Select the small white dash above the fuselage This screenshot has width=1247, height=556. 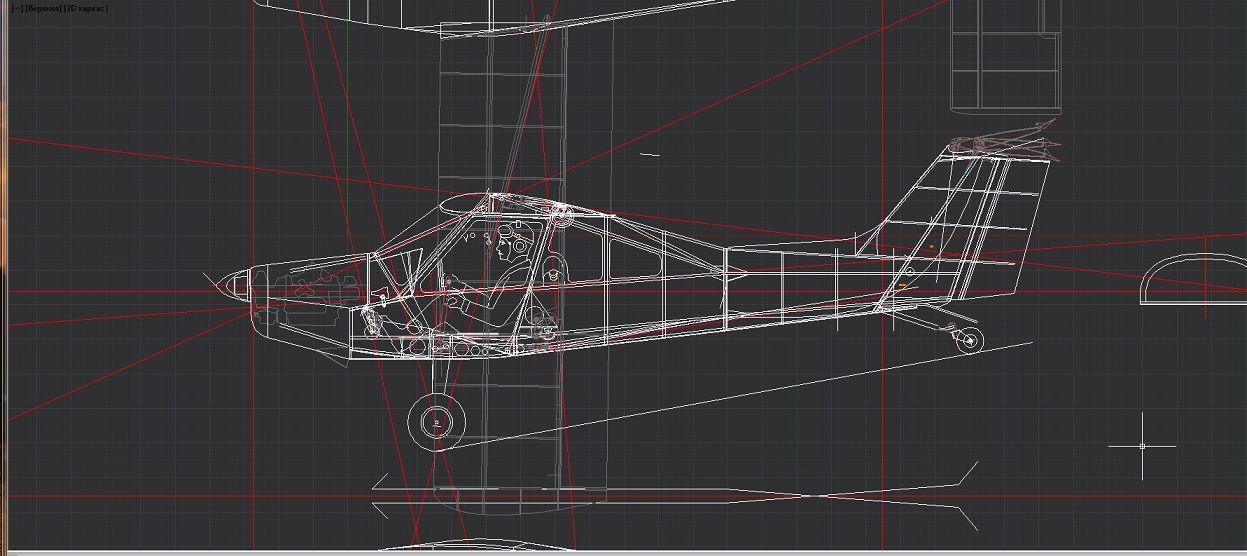(x=650, y=155)
